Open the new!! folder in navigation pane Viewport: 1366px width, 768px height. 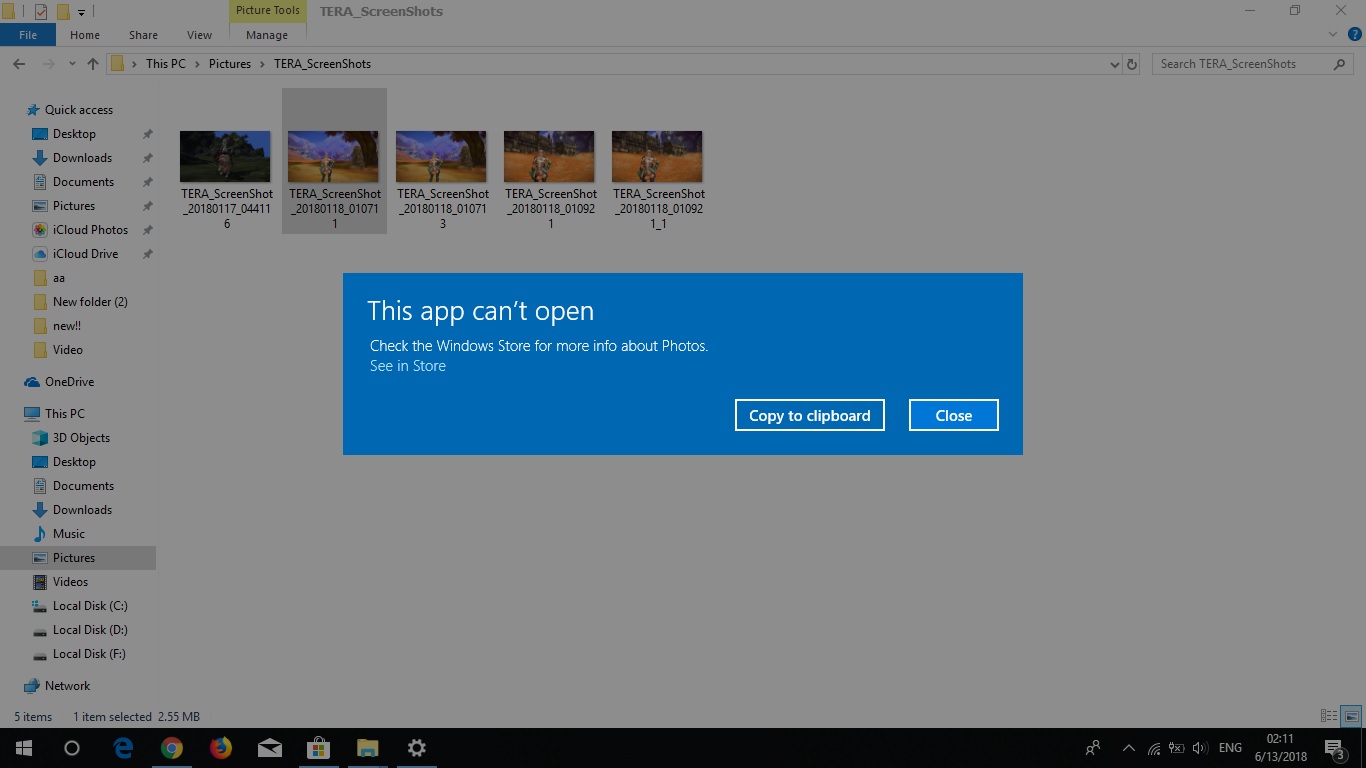(x=66, y=326)
